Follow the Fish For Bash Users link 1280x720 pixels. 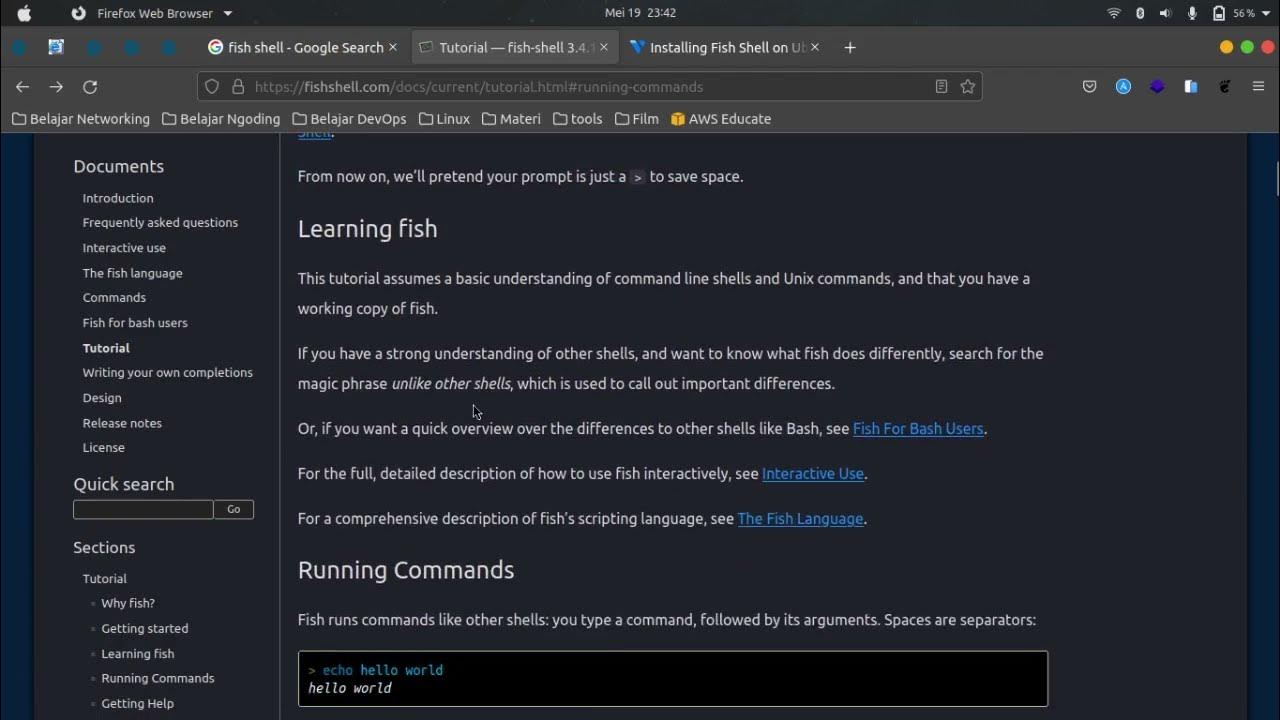[x=918, y=429]
